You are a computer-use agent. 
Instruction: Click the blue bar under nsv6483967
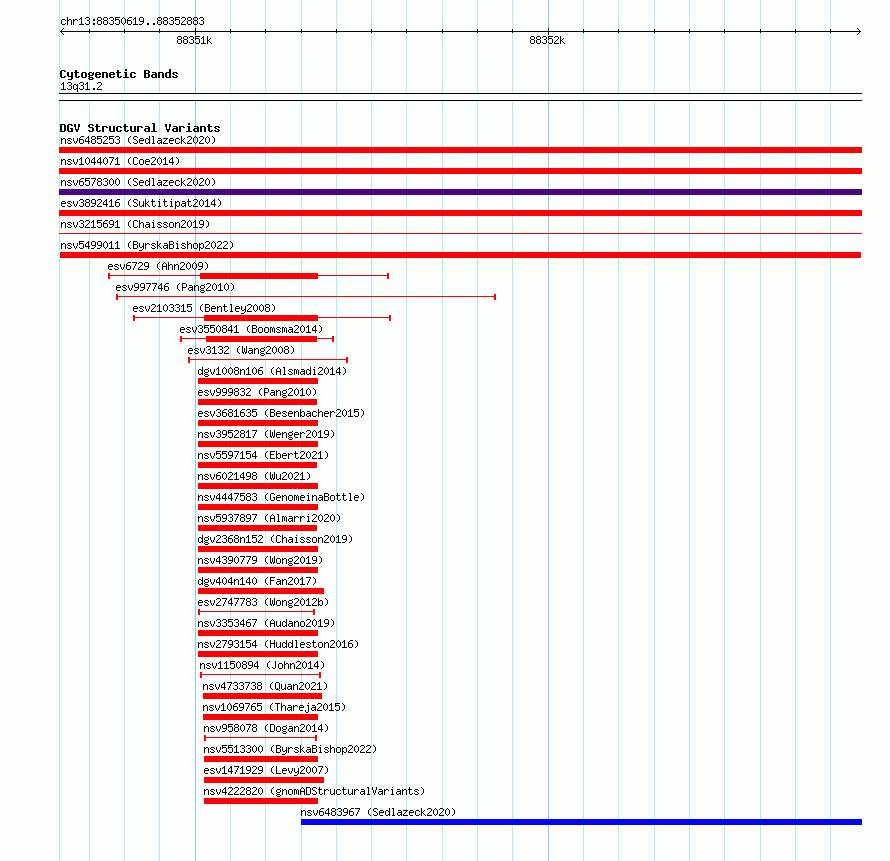pyautogui.click(x=581, y=822)
